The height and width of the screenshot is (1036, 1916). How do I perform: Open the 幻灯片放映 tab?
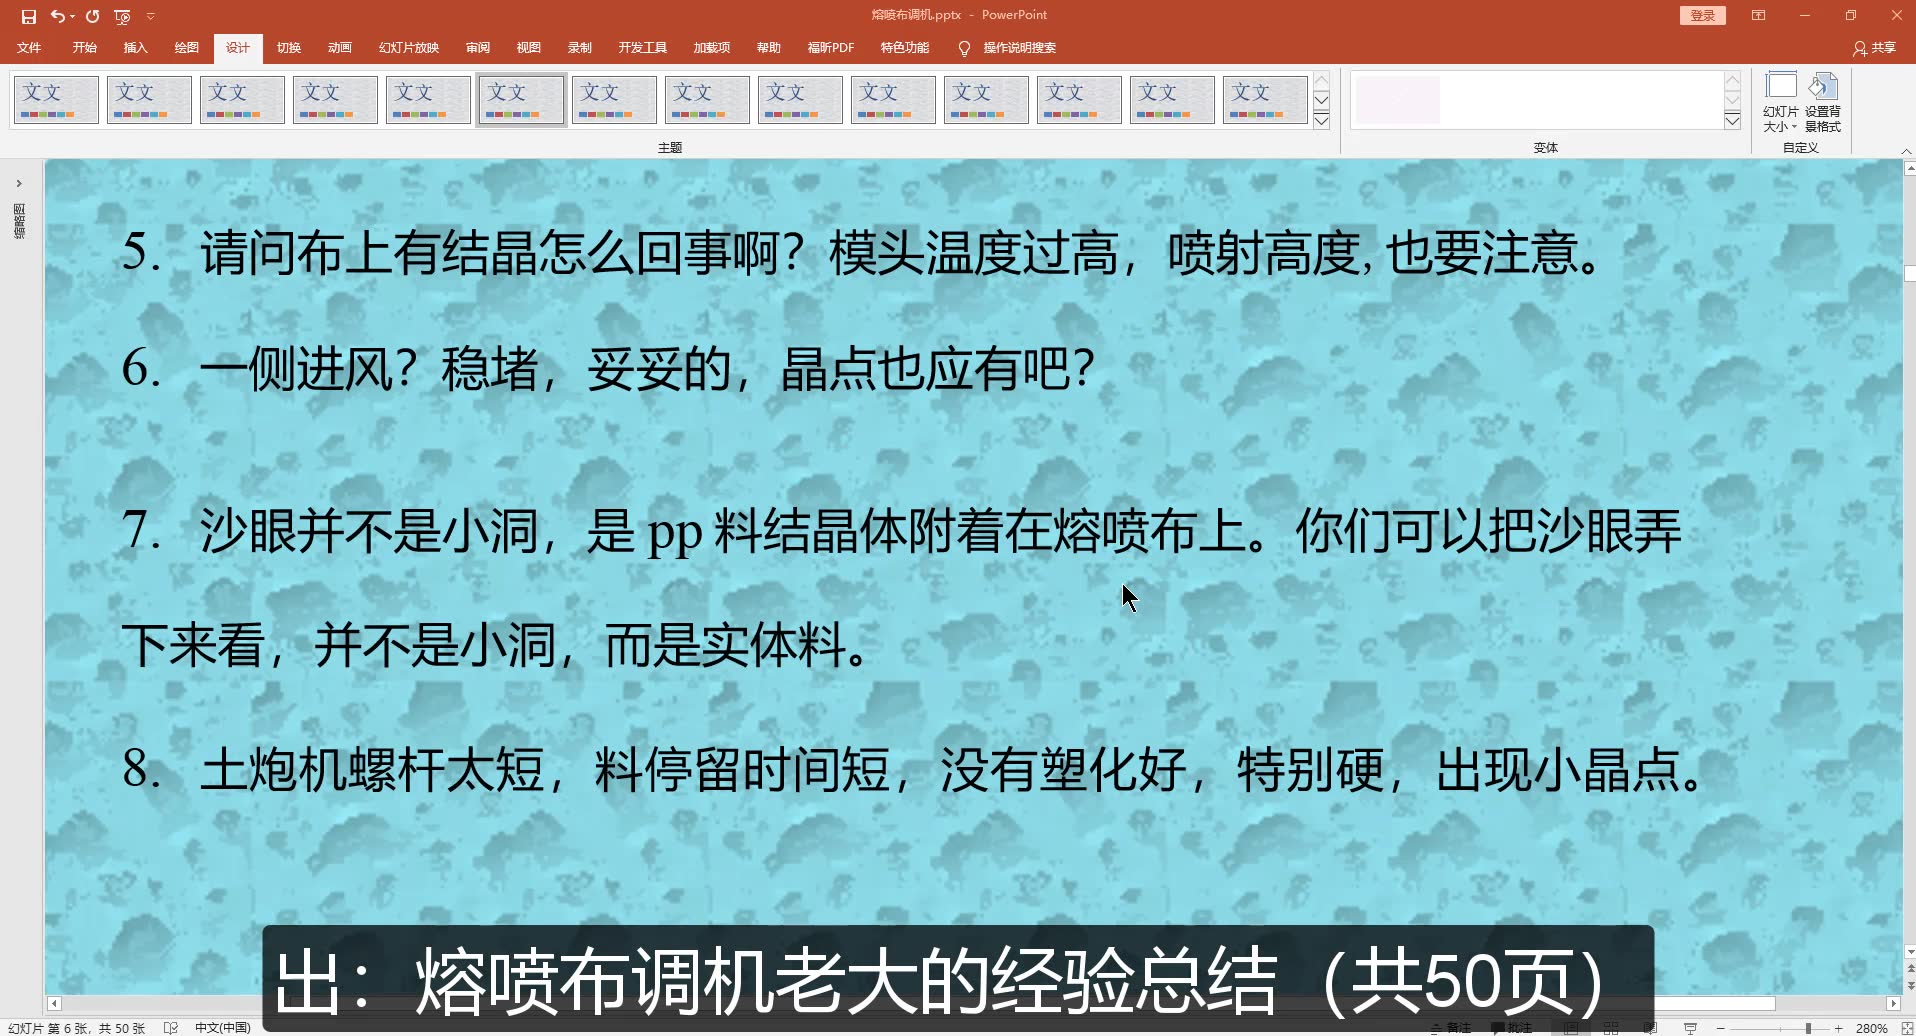pyautogui.click(x=409, y=48)
